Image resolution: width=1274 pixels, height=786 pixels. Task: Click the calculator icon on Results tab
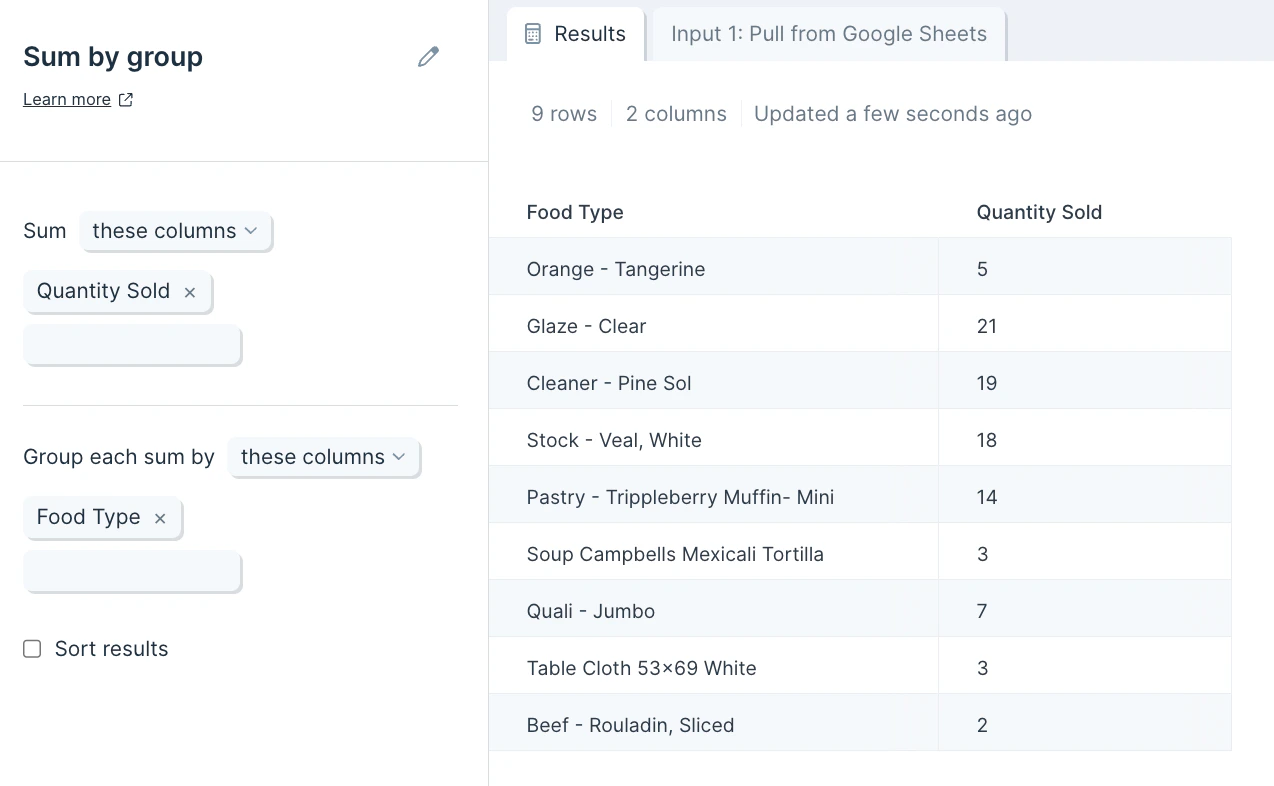(x=534, y=34)
